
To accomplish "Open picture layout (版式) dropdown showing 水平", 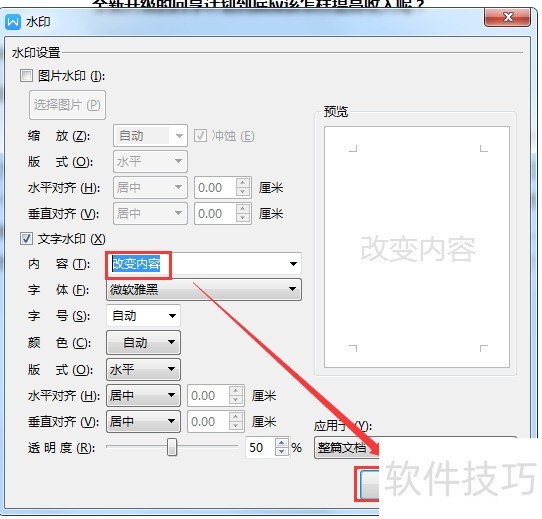I will [150, 161].
